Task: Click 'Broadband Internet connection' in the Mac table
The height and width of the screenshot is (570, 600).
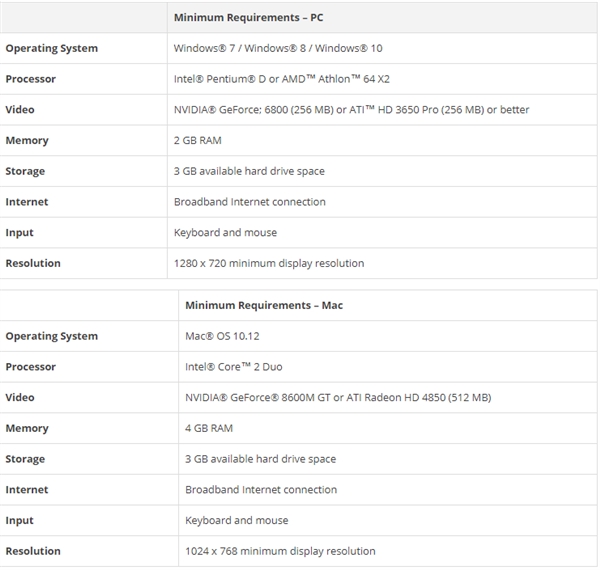Action: tap(260, 490)
